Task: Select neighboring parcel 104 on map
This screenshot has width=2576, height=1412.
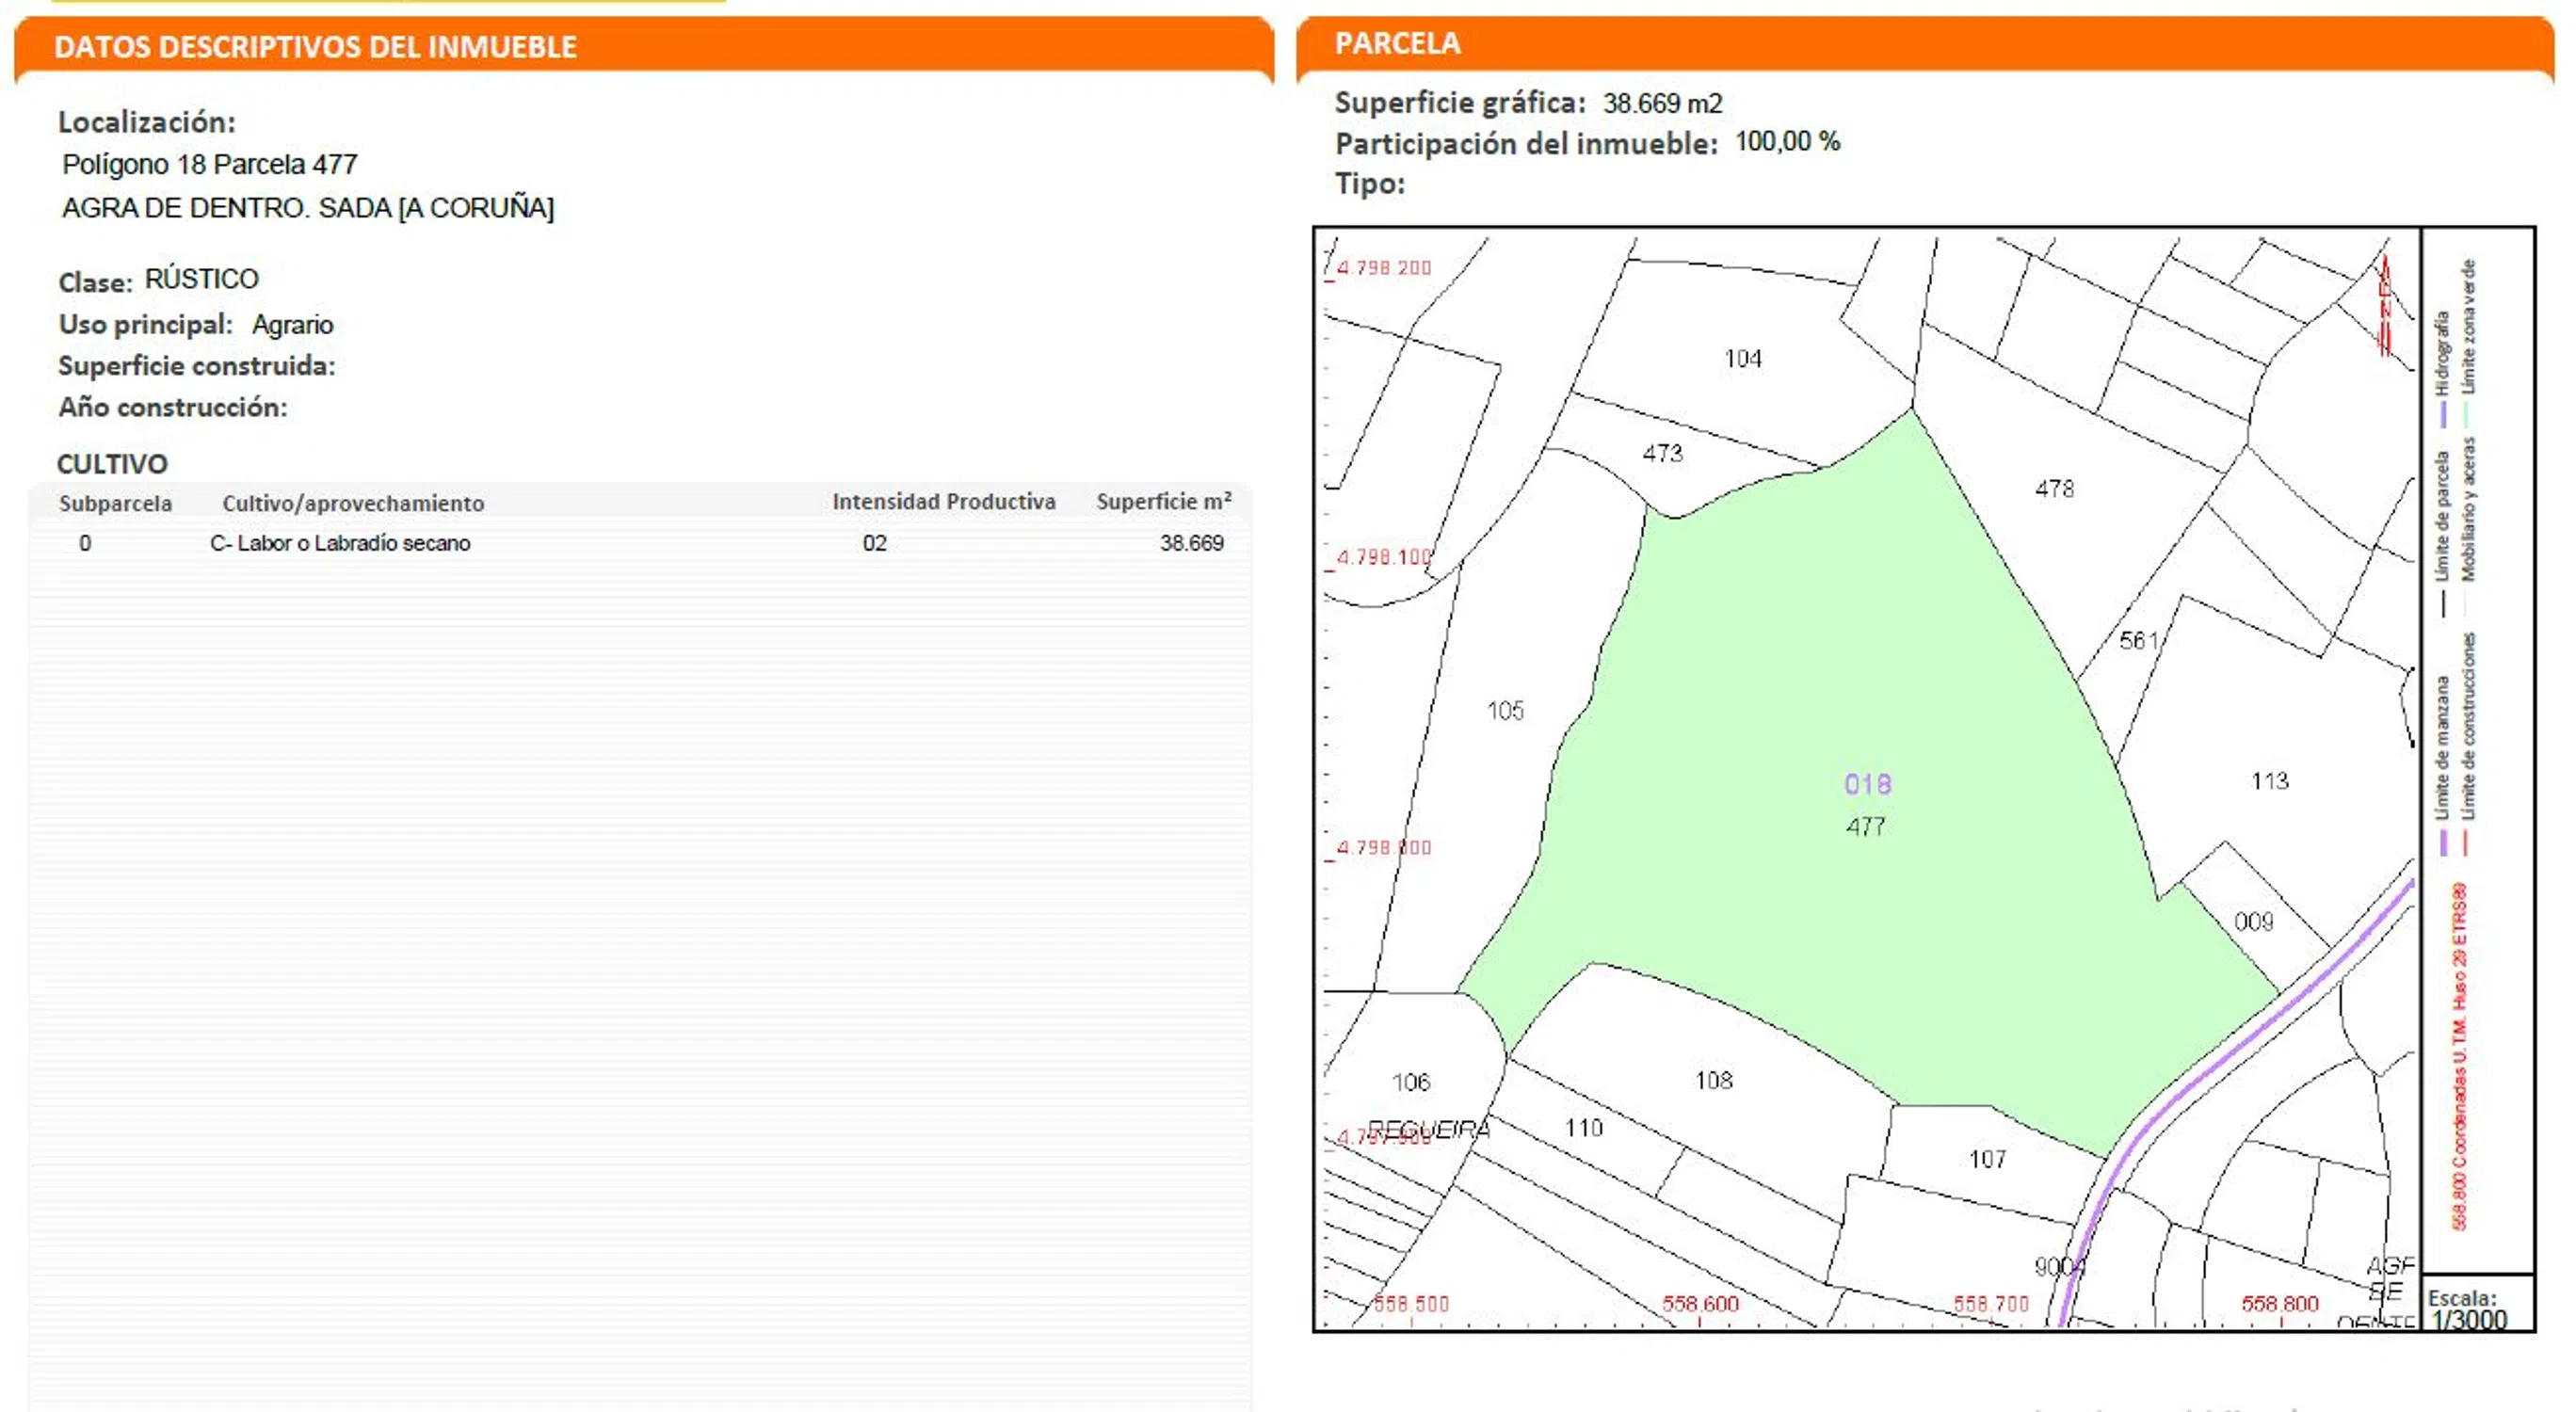Action: click(1742, 359)
